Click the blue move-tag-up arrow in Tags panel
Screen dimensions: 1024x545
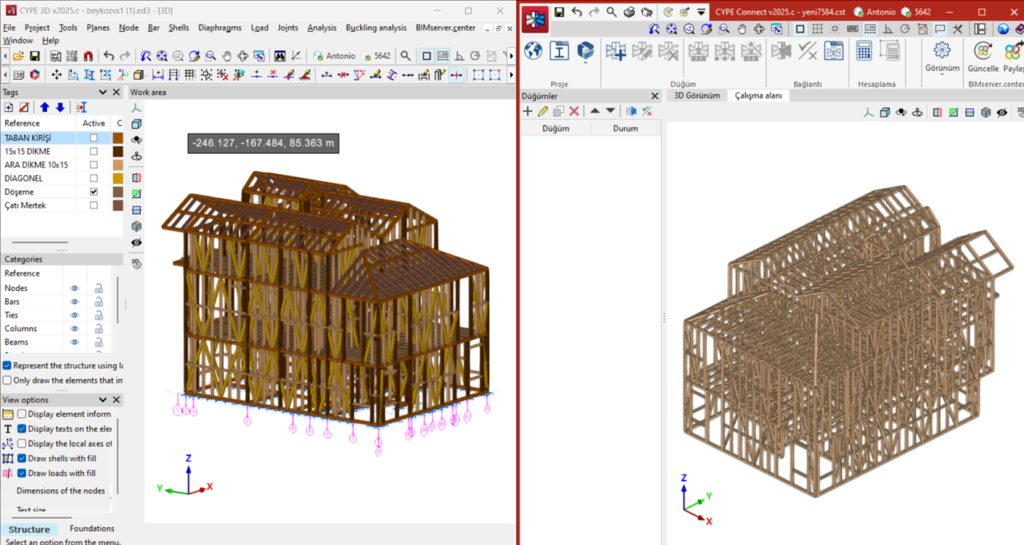tap(44, 107)
